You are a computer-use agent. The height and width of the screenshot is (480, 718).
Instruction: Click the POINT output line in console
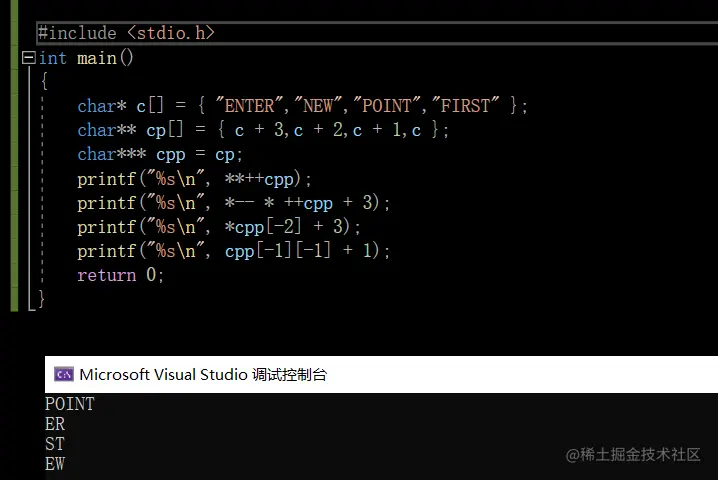(70, 404)
